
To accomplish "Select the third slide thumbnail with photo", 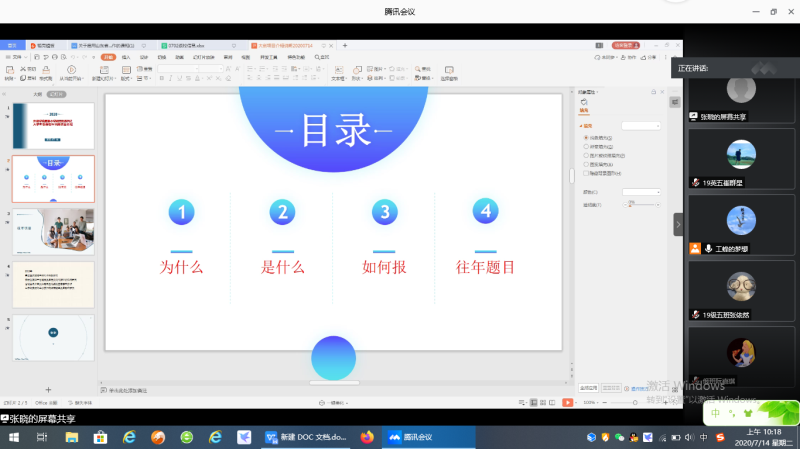I will point(53,232).
